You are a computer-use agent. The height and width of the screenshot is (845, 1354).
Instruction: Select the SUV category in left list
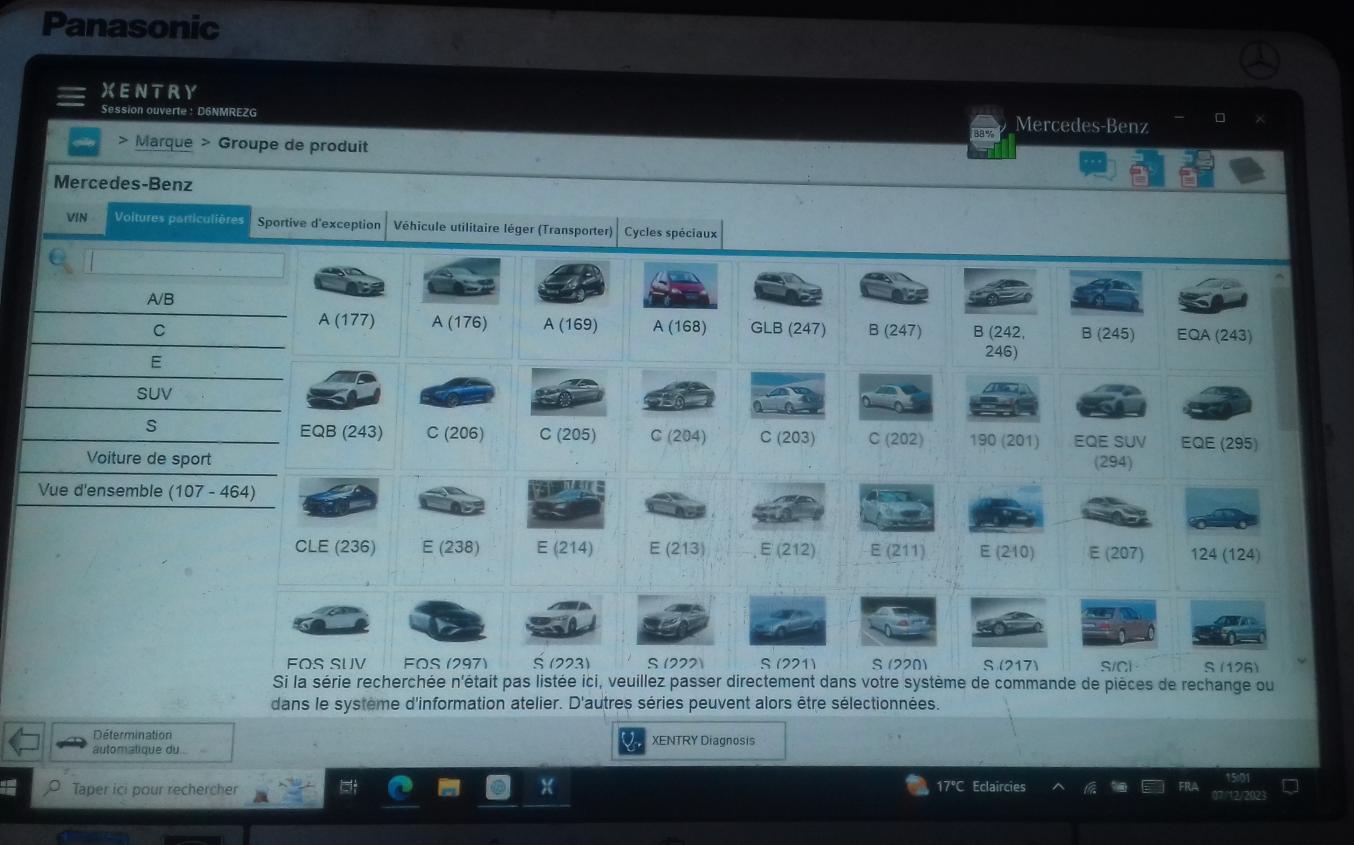tap(154, 394)
